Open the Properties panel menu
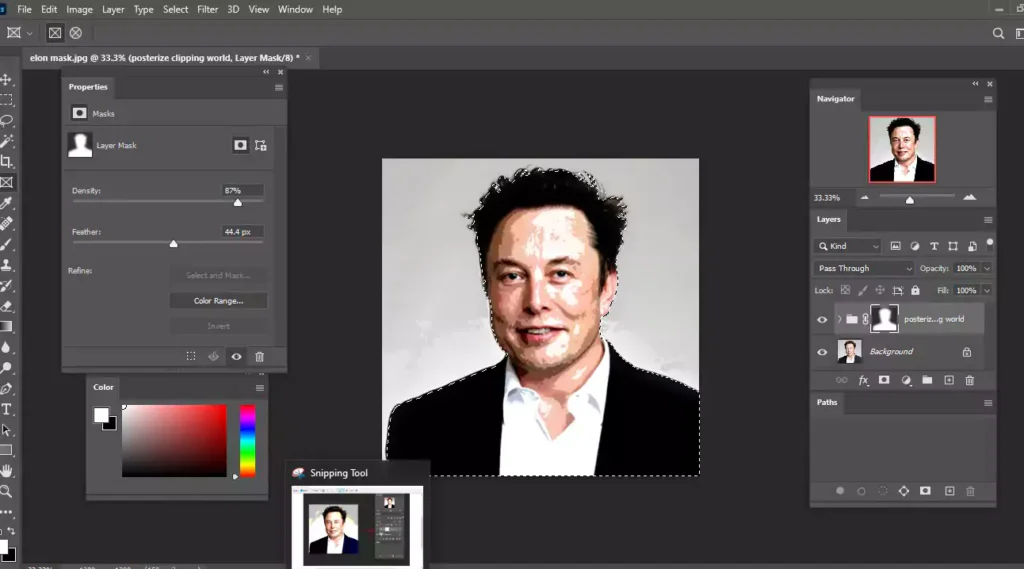1024x569 pixels. [x=279, y=88]
